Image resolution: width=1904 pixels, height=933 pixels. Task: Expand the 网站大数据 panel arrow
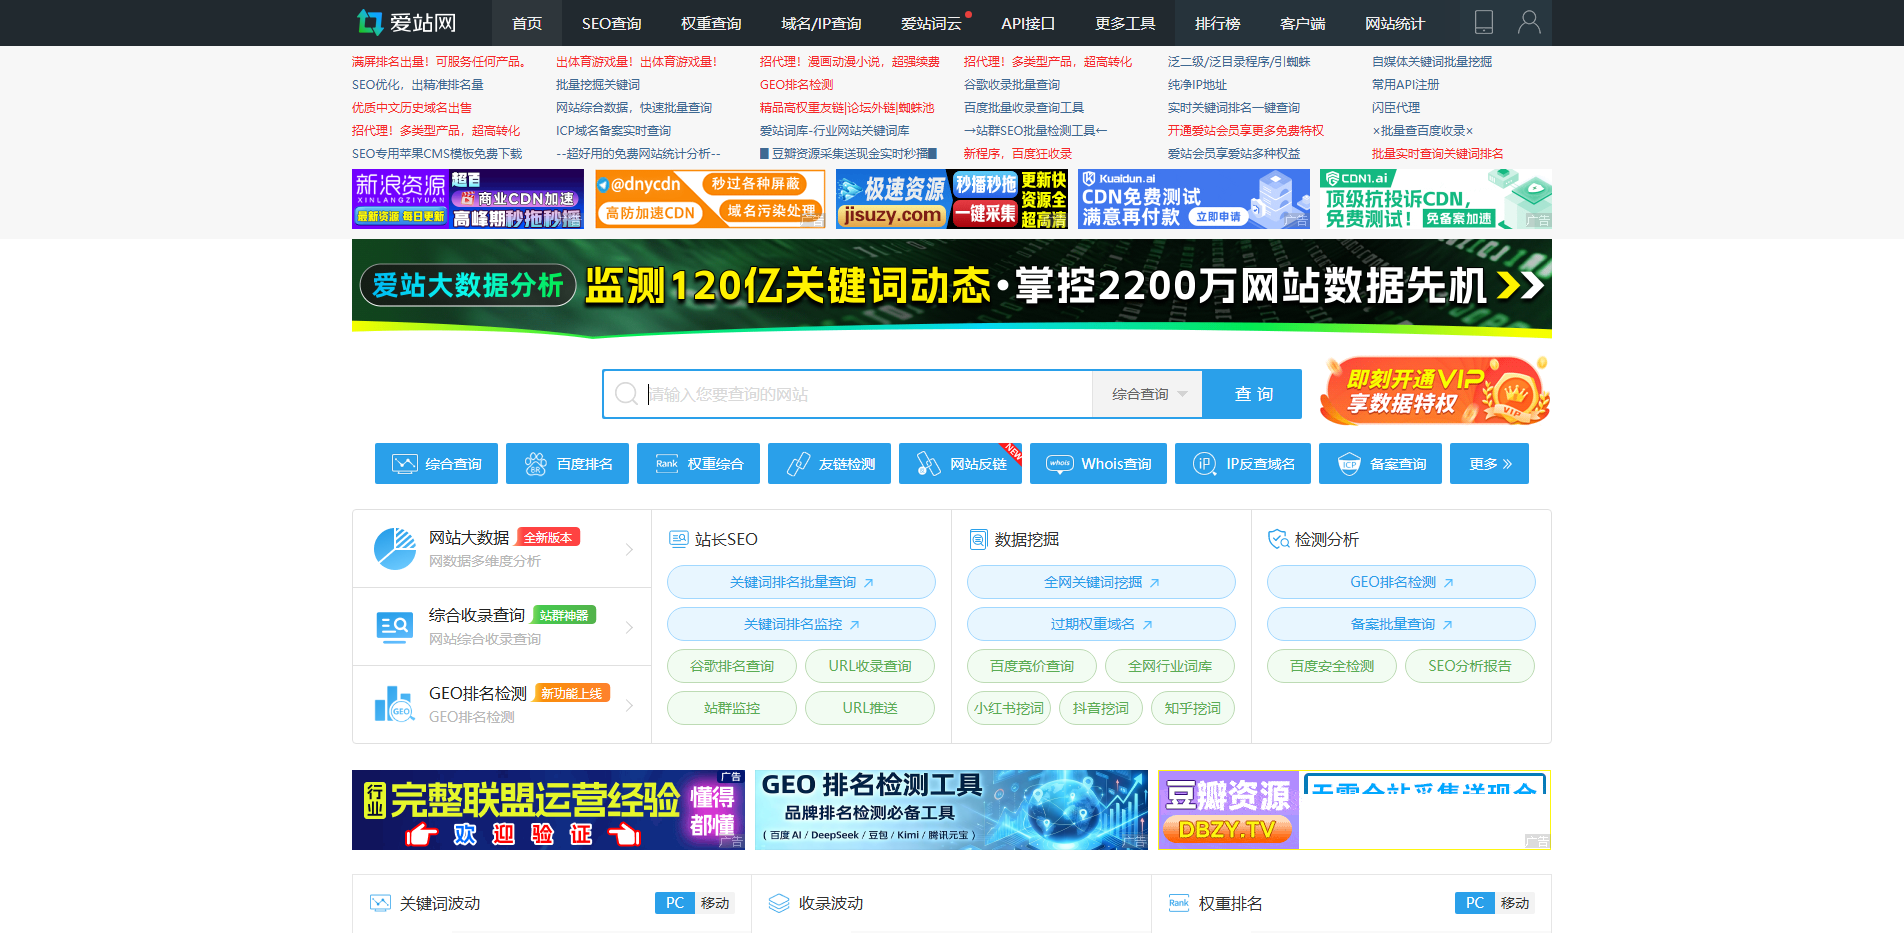tap(630, 549)
